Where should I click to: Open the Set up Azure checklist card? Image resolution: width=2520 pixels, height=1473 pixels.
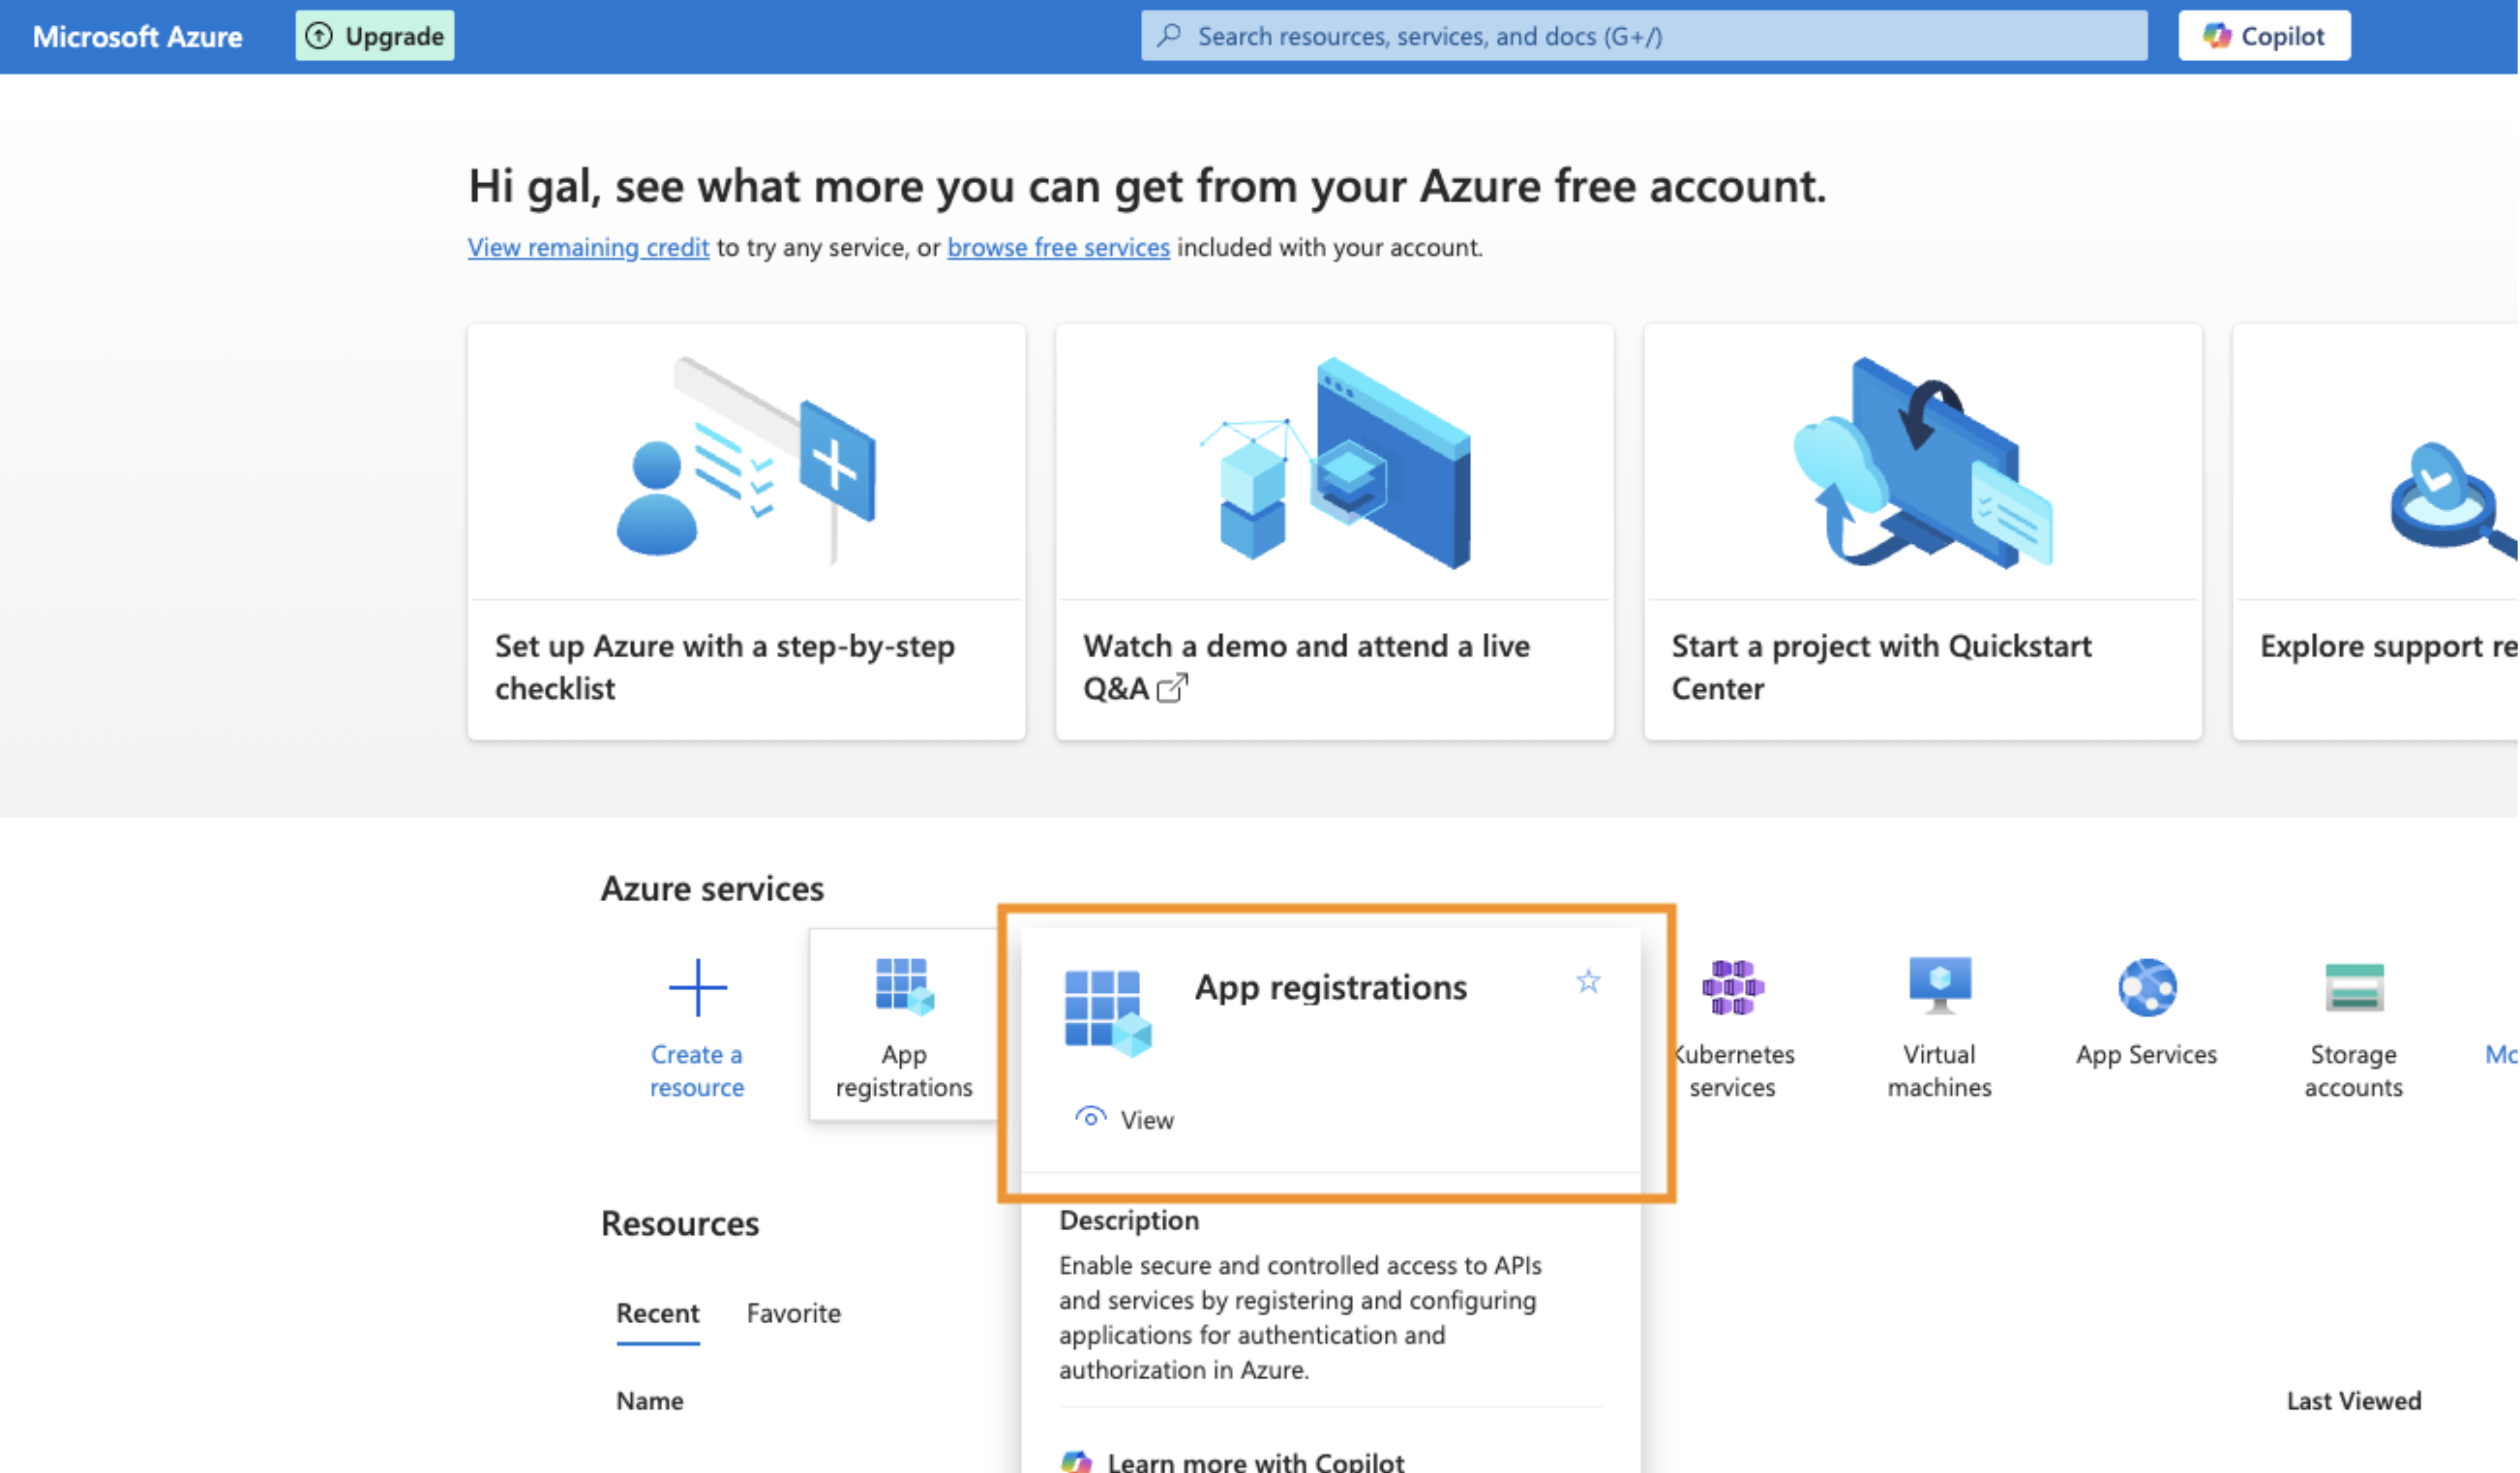(x=746, y=530)
